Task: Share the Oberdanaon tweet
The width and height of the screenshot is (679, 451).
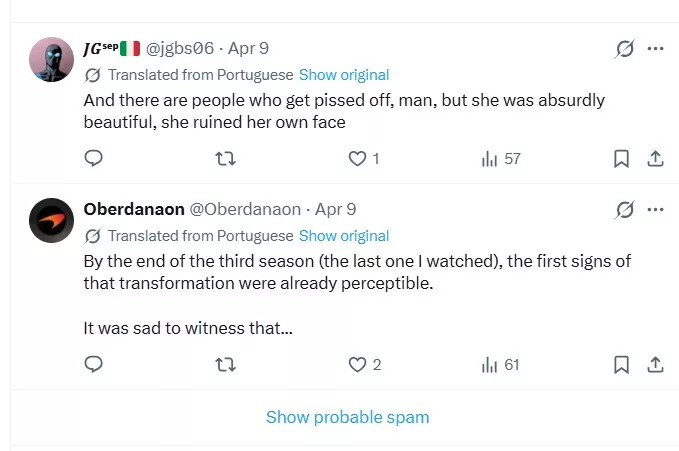Action: 656,365
